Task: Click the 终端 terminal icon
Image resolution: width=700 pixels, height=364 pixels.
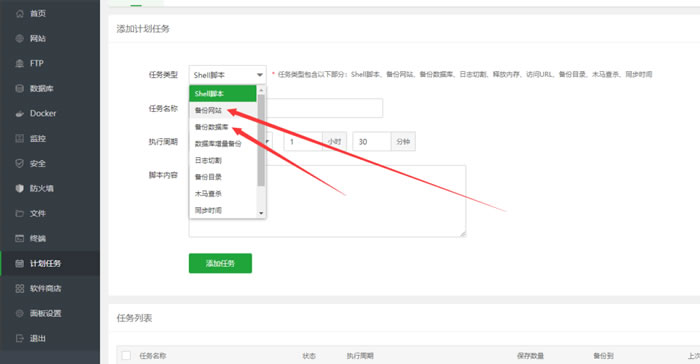Action: point(20,238)
